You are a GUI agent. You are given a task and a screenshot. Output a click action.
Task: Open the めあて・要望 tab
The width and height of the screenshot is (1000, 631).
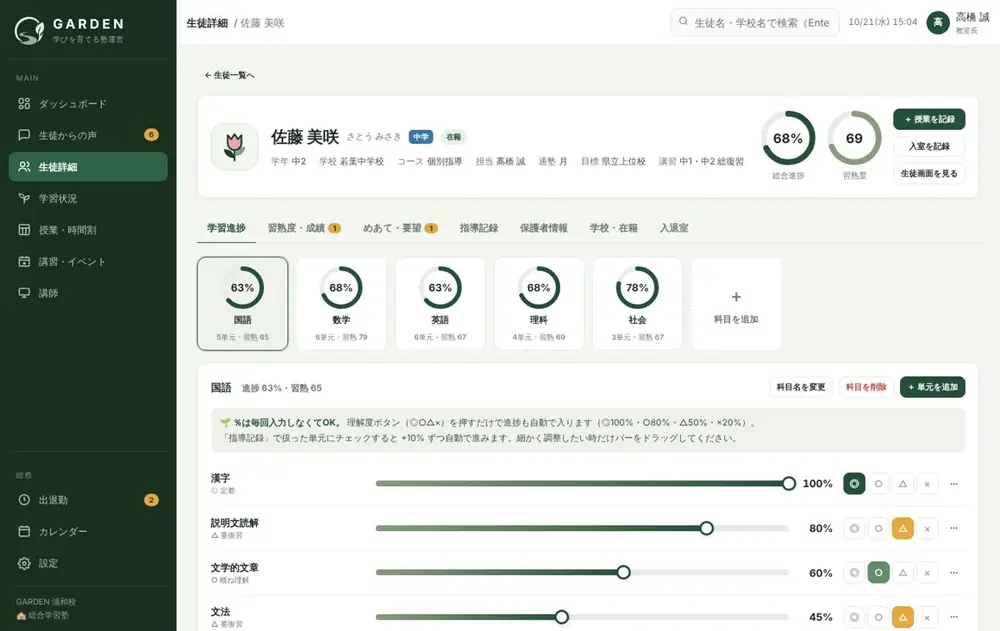click(400, 228)
